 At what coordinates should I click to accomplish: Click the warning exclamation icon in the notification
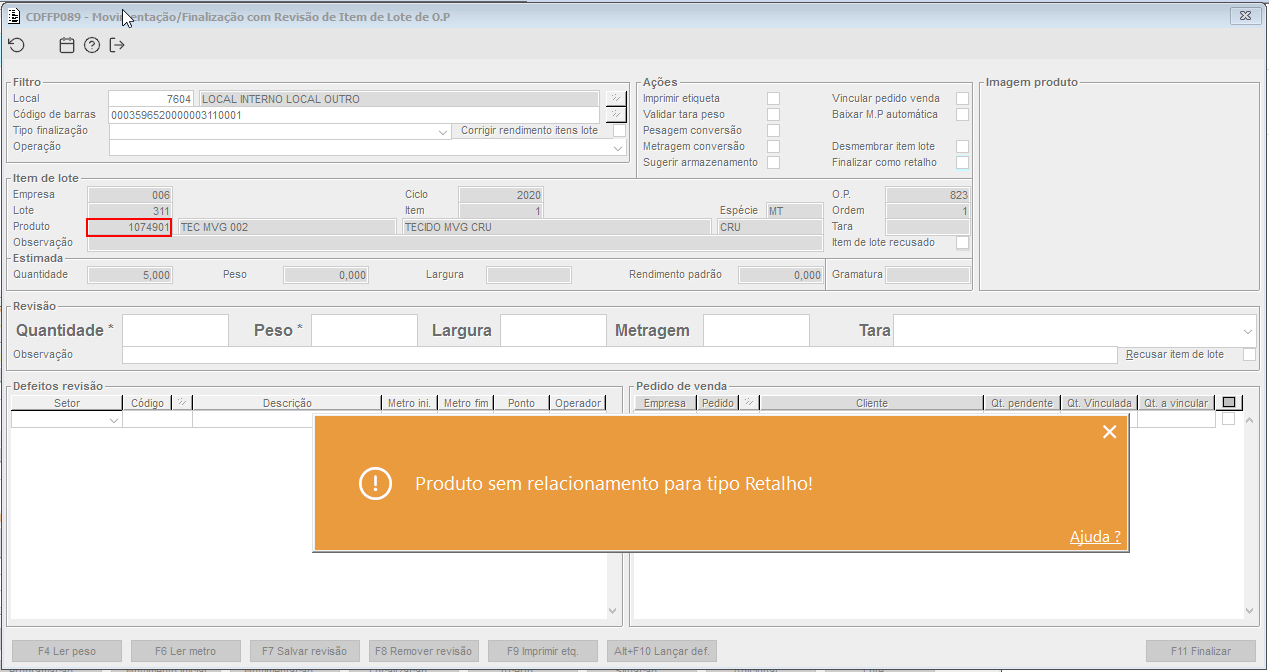click(x=375, y=484)
